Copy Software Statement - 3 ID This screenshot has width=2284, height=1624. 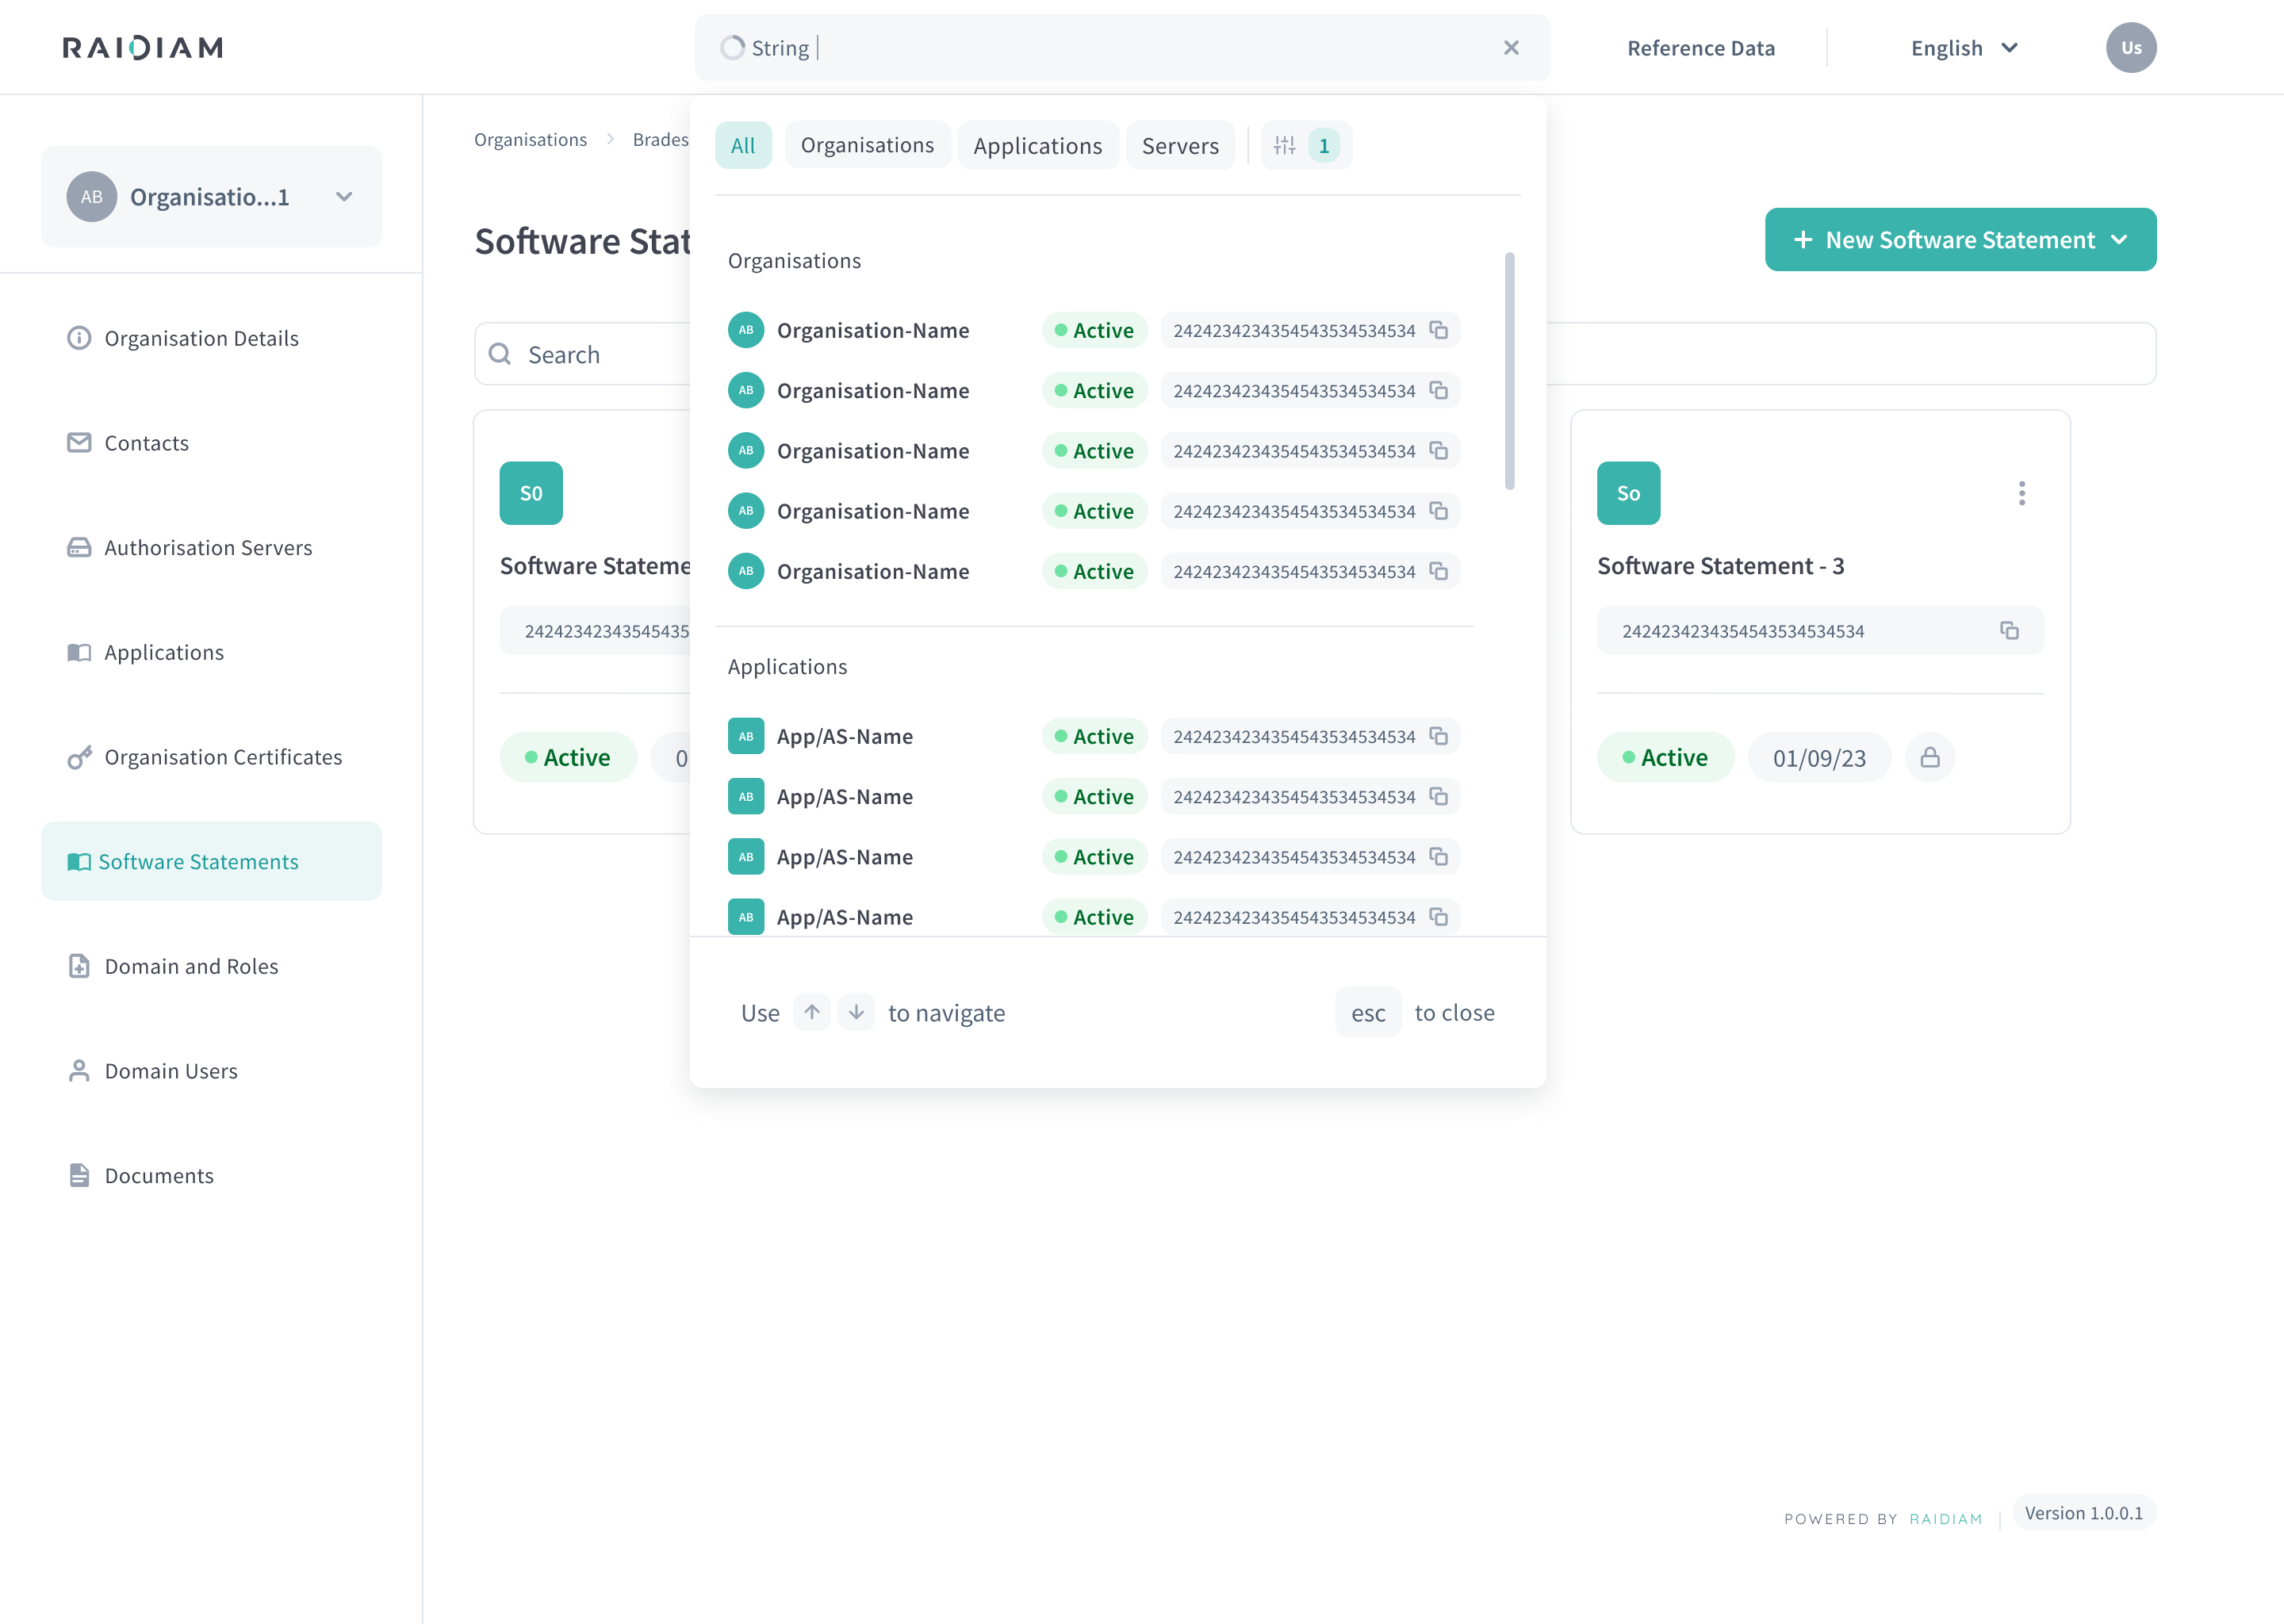2009,630
